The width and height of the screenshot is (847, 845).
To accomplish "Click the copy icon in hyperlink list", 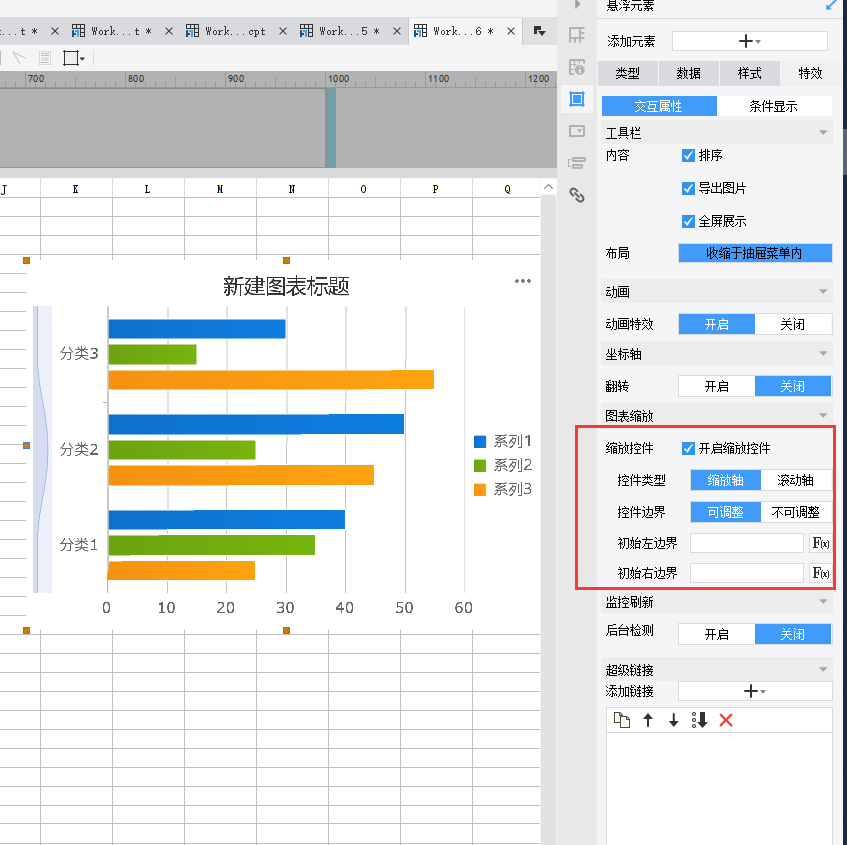I will point(622,720).
